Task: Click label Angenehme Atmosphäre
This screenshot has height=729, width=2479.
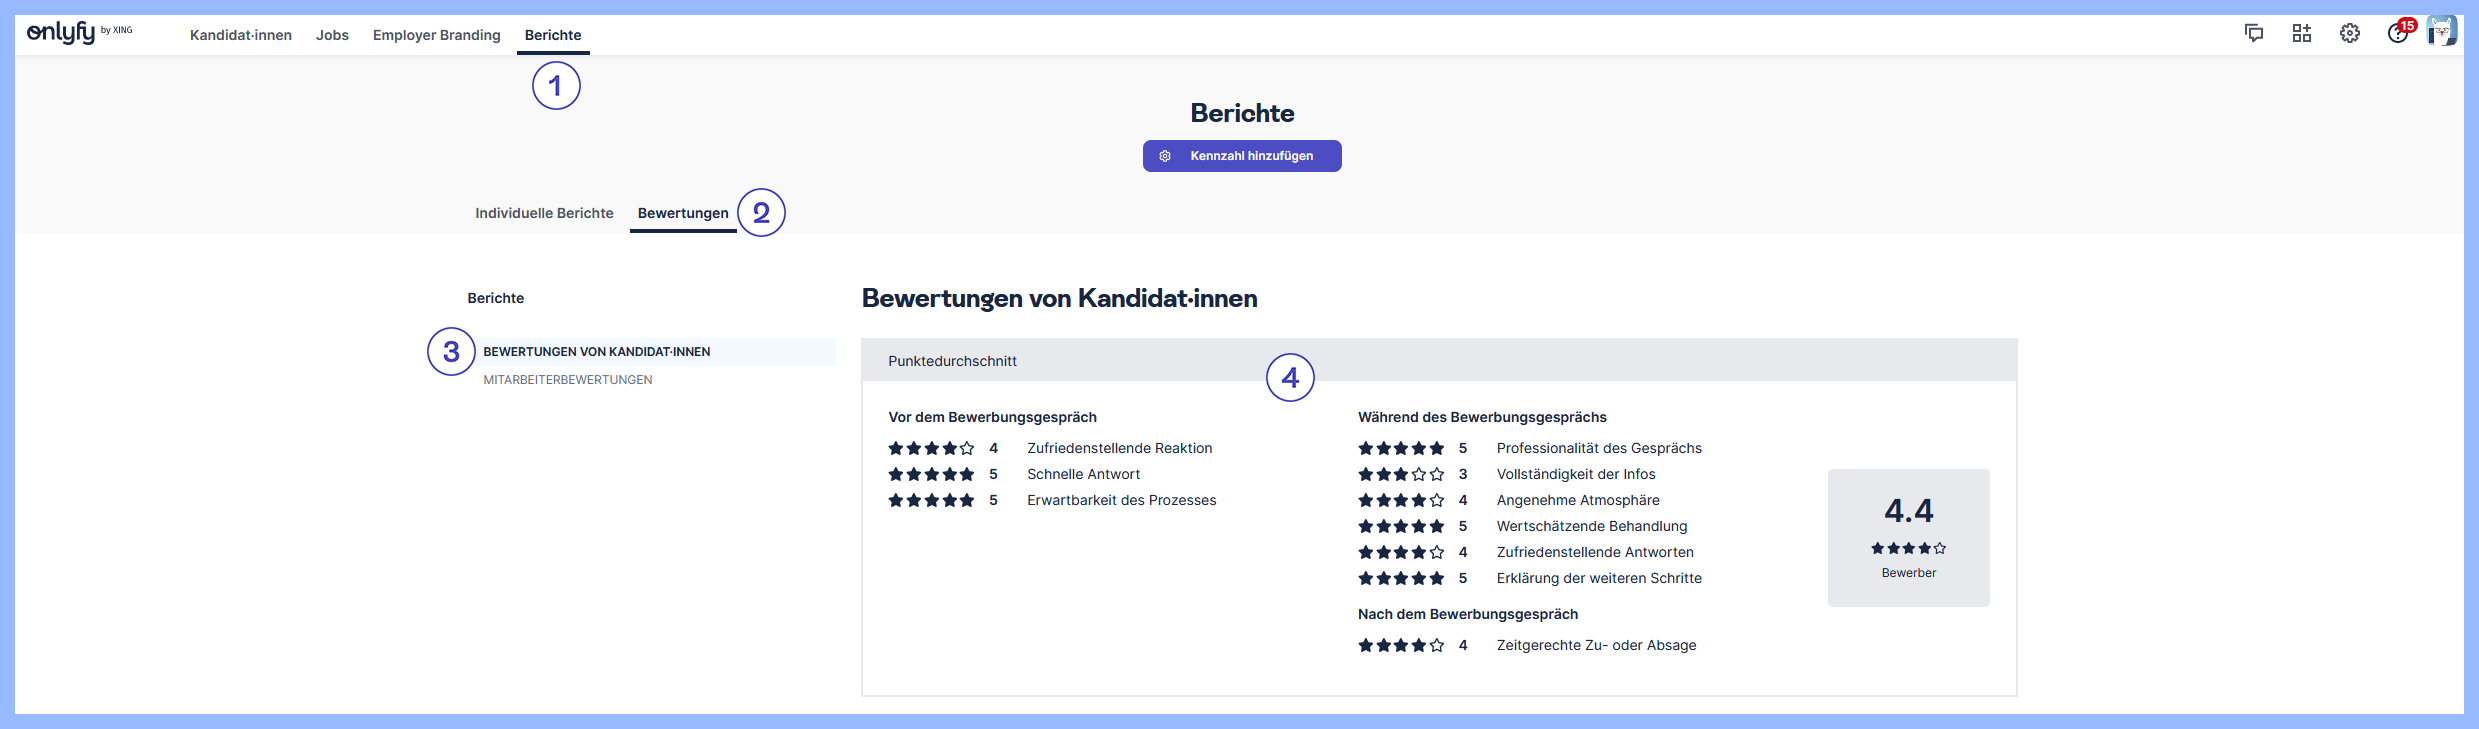Action: click(x=1578, y=500)
